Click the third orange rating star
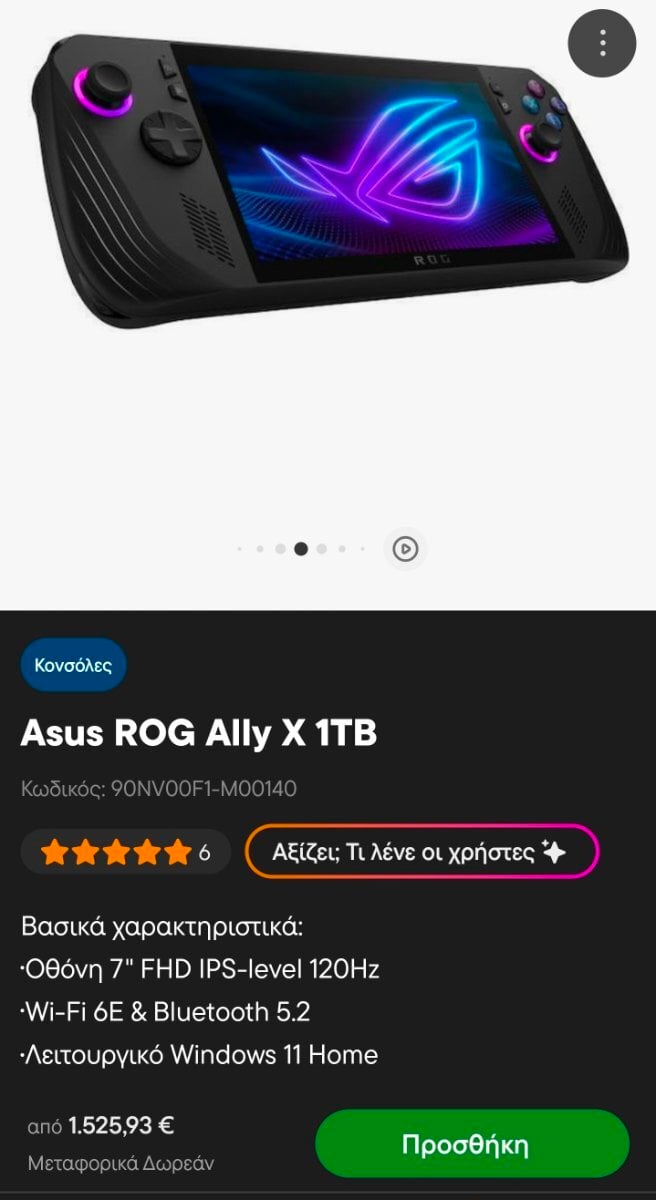 (115, 853)
